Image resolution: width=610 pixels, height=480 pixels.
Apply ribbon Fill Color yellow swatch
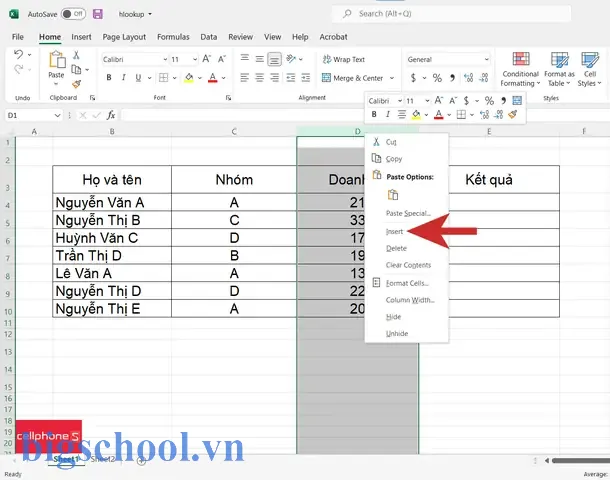coord(189,78)
